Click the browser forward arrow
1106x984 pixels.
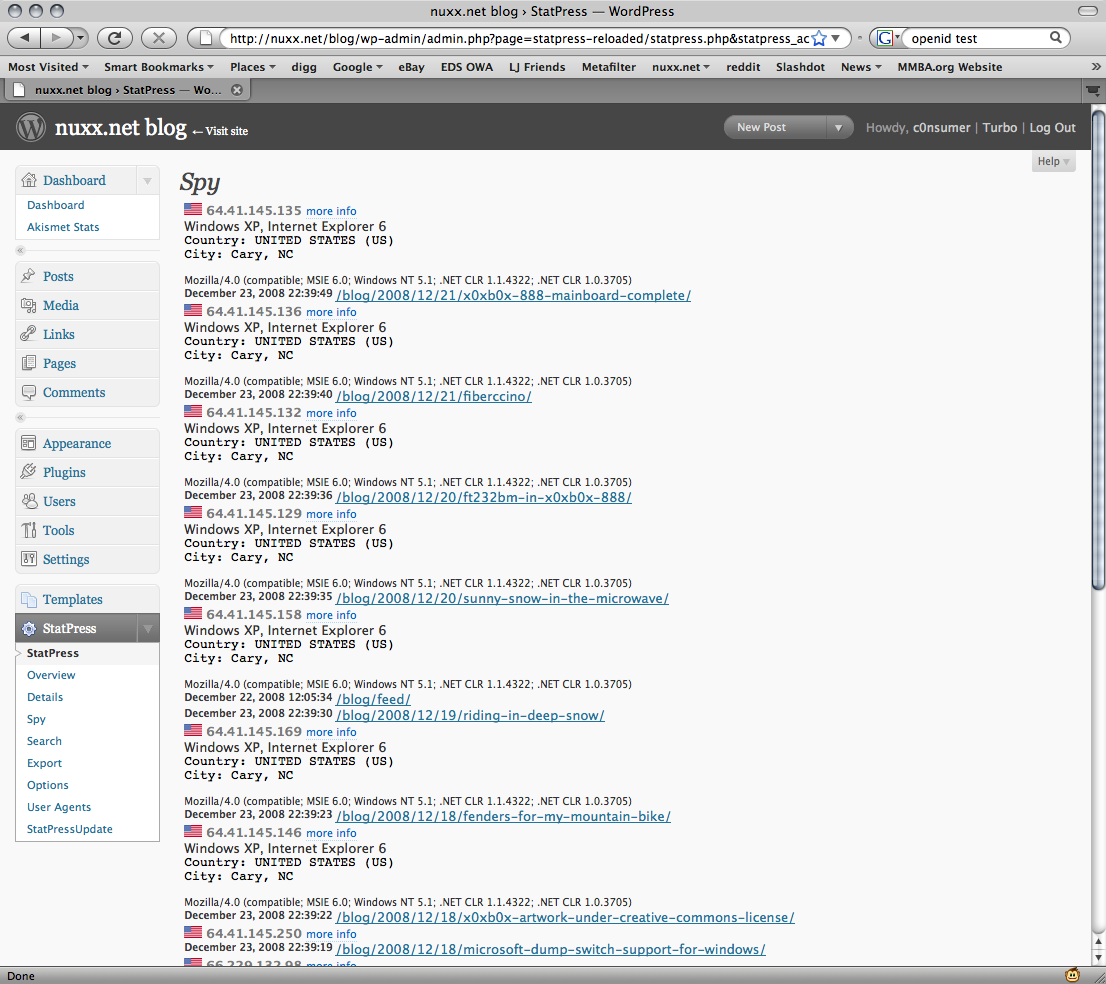56,38
